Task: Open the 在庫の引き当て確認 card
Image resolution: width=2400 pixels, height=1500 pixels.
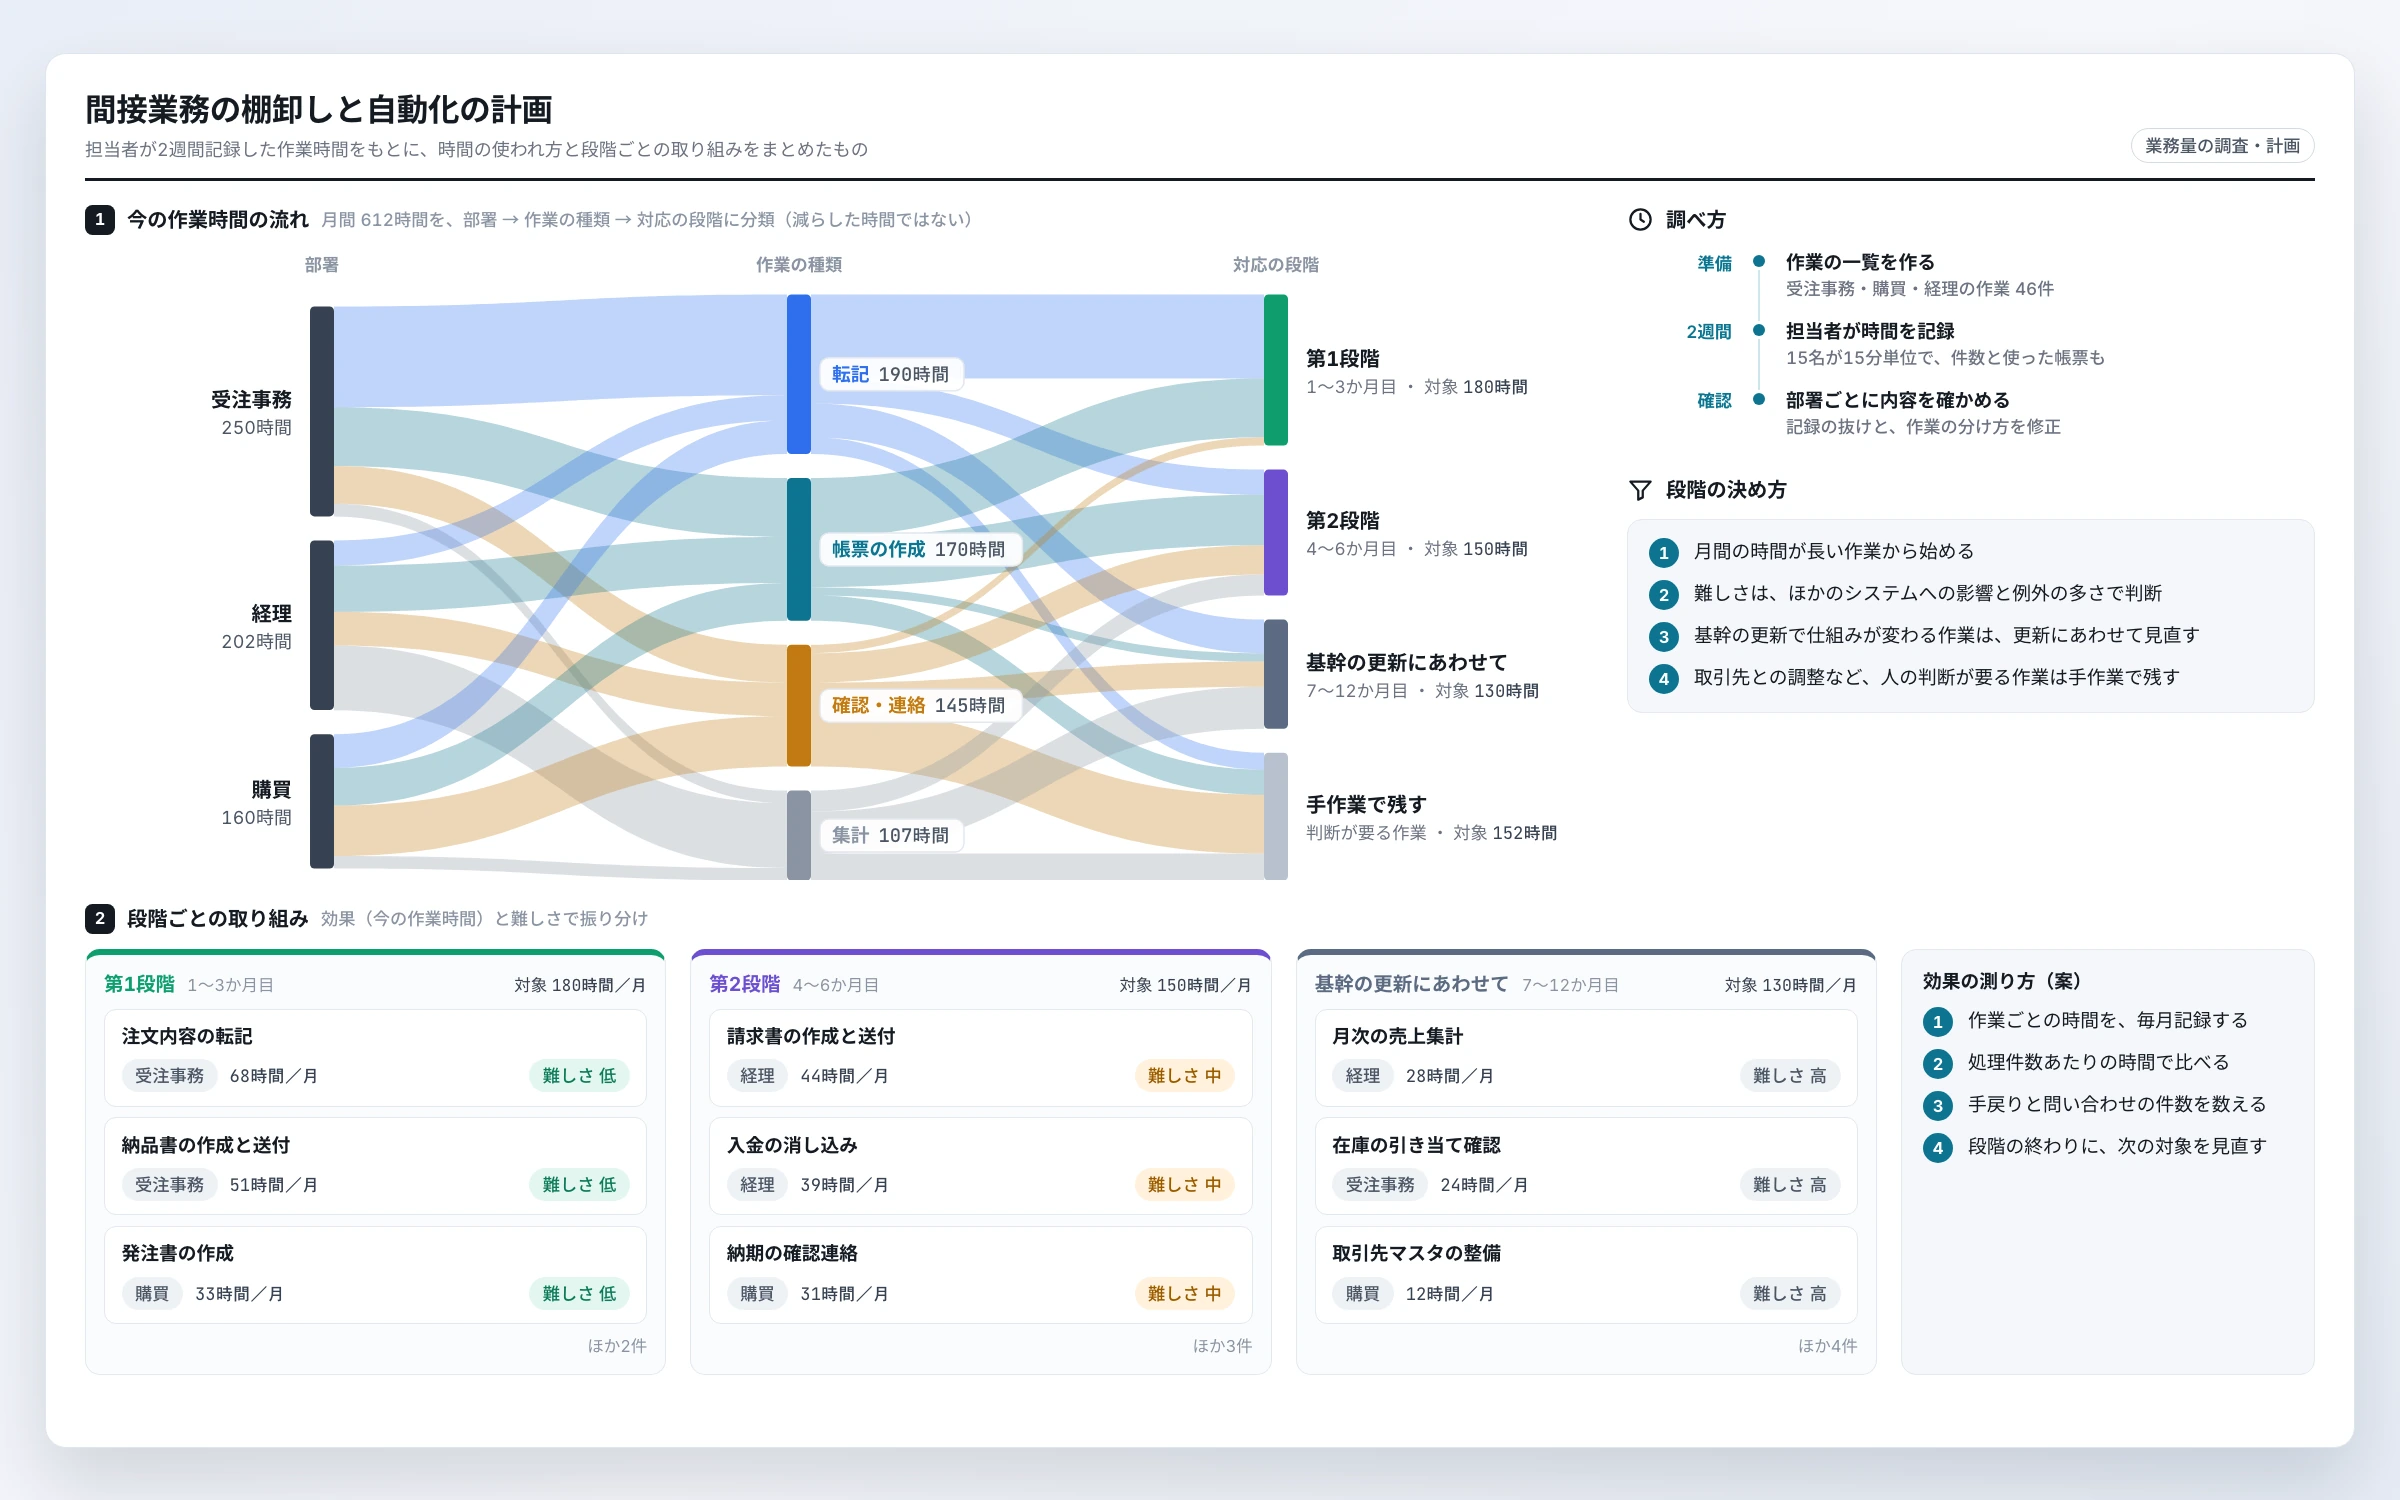Action: coord(1586,1167)
